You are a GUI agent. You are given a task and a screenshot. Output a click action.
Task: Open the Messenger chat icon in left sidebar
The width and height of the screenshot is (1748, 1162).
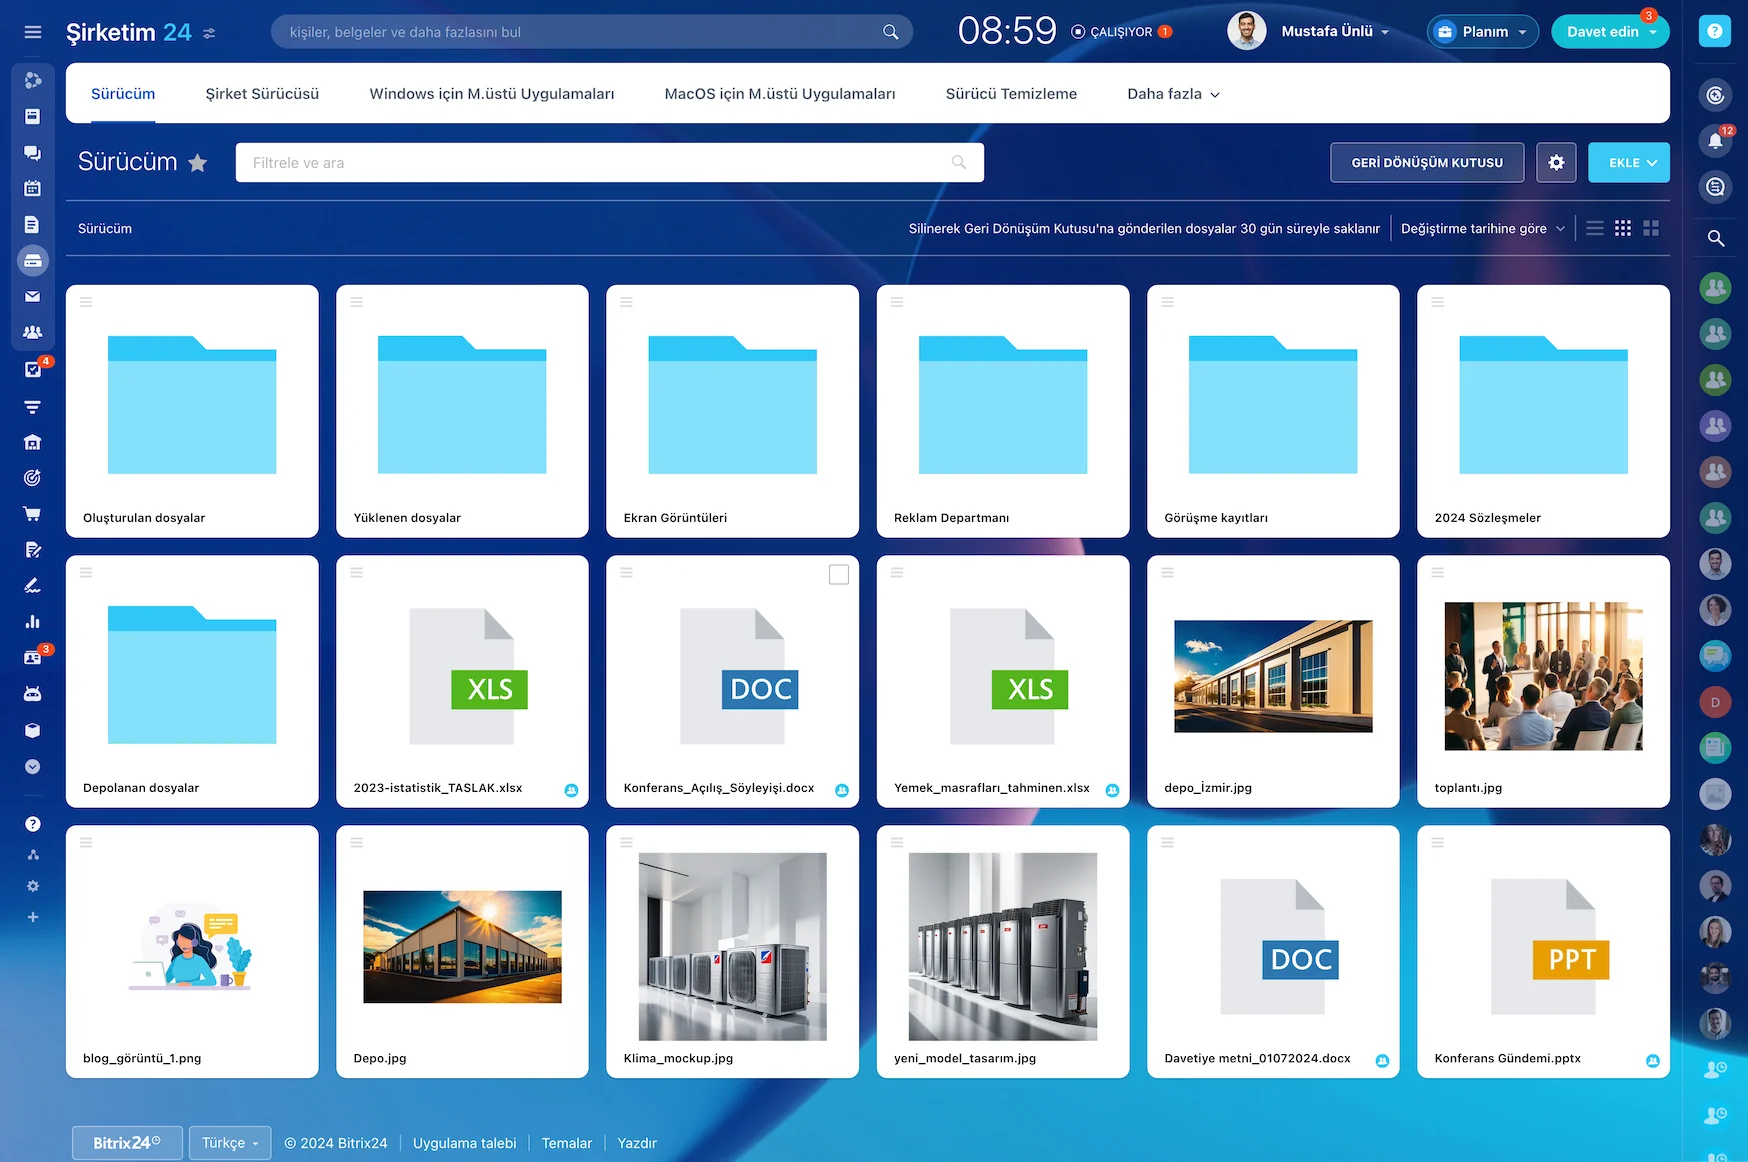pyautogui.click(x=33, y=153)
